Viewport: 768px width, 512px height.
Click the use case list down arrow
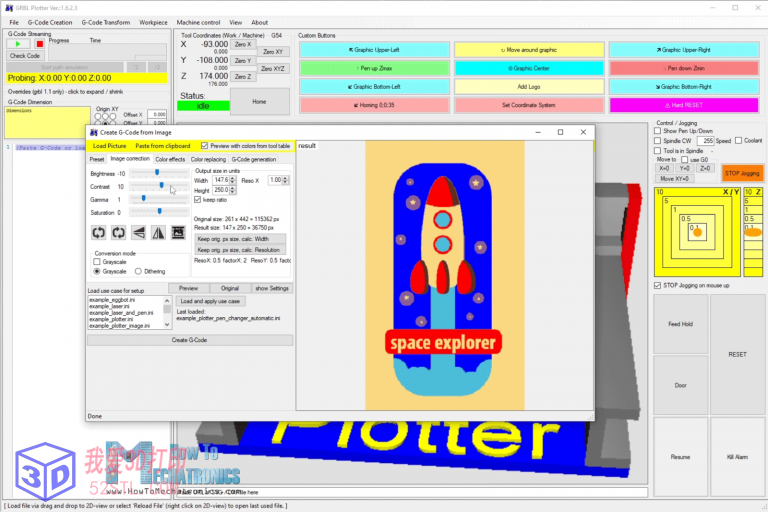[167, 324]
